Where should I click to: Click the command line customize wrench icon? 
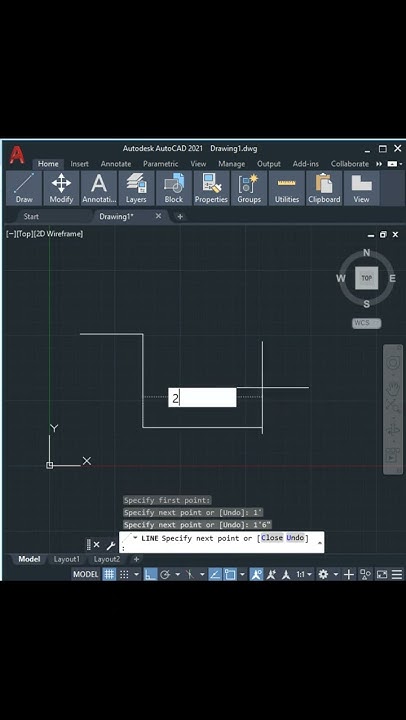point(111,545)
